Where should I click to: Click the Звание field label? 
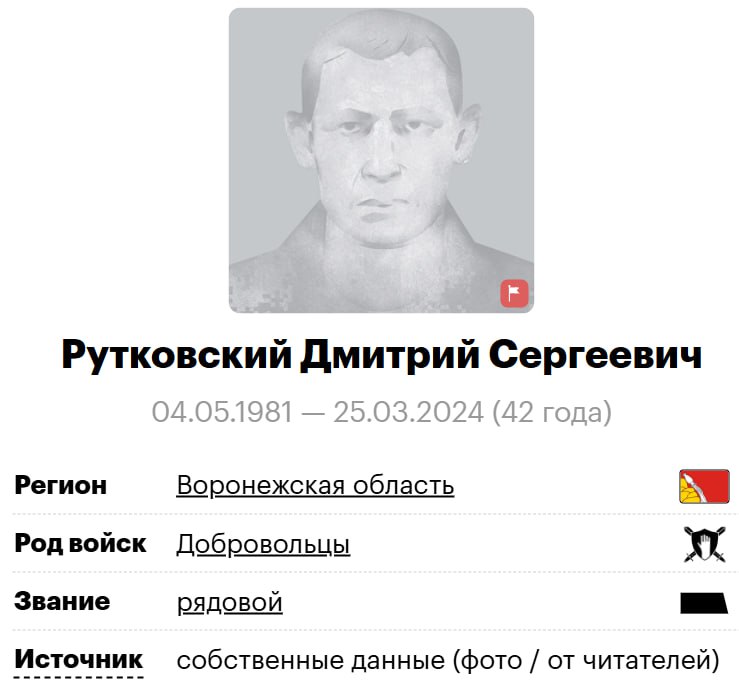[62, 602]
